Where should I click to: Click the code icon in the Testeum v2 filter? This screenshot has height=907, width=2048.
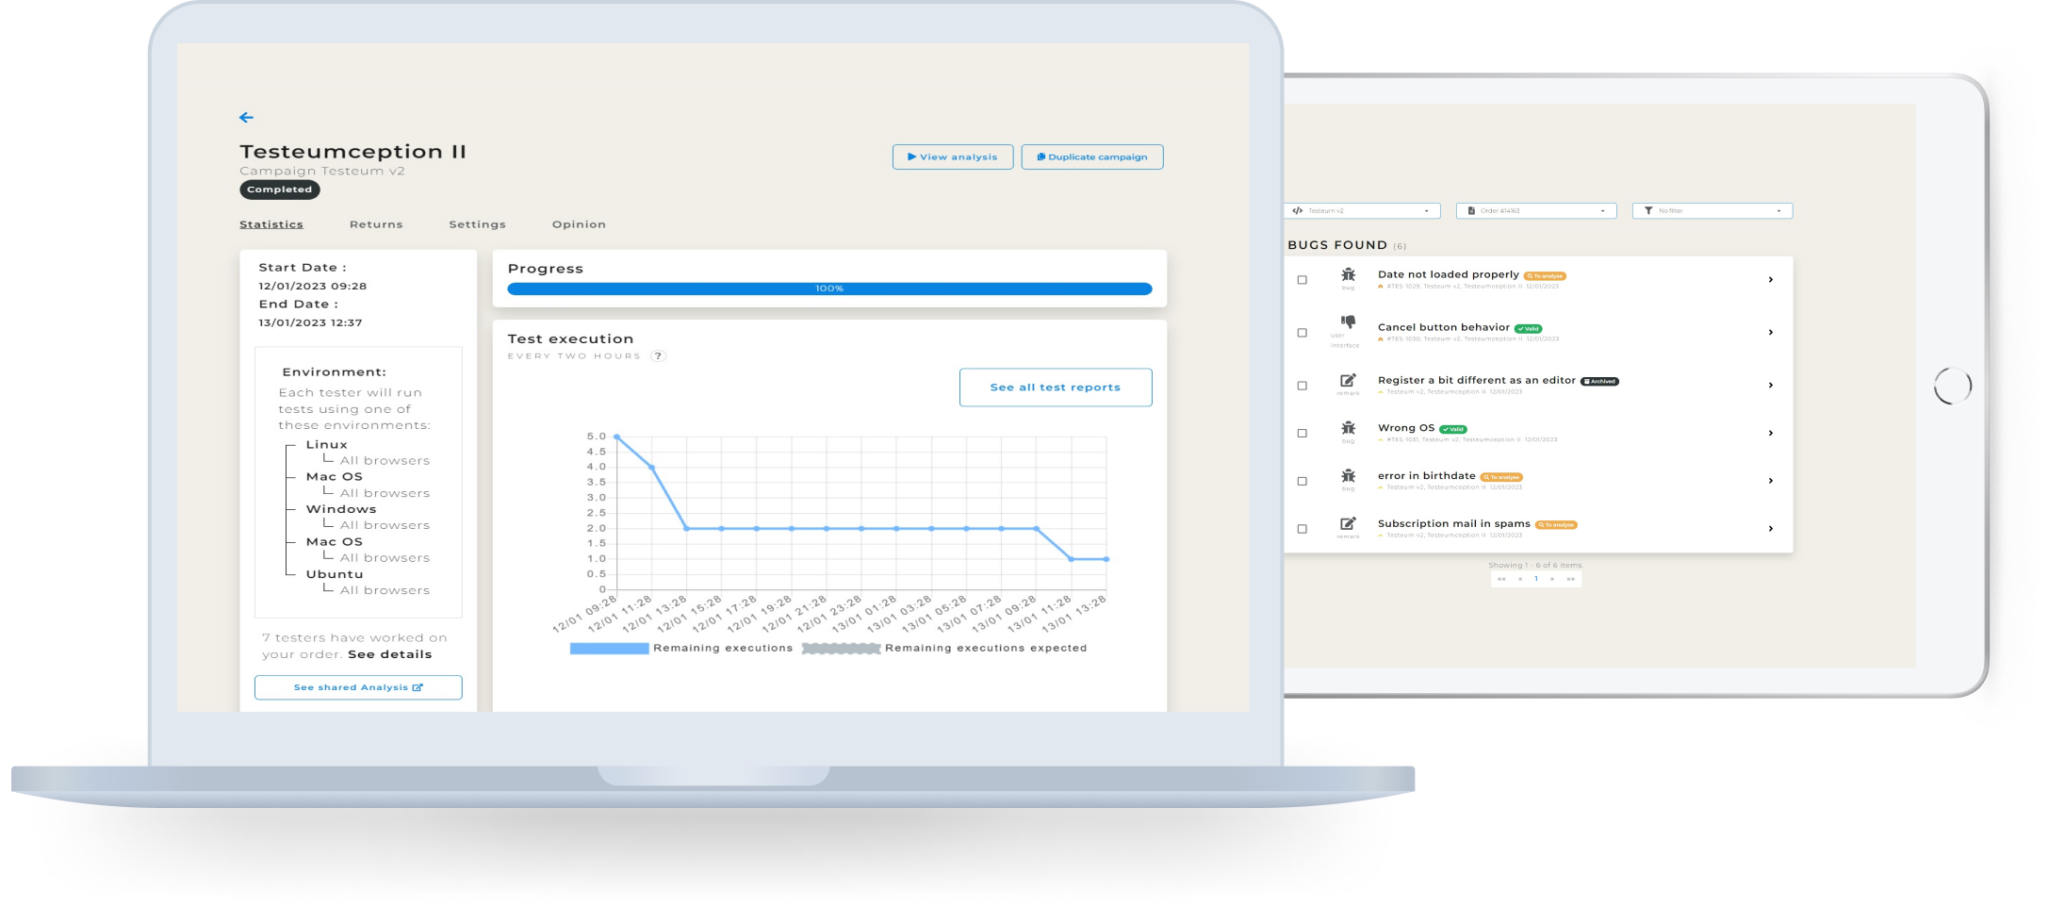1300,210
